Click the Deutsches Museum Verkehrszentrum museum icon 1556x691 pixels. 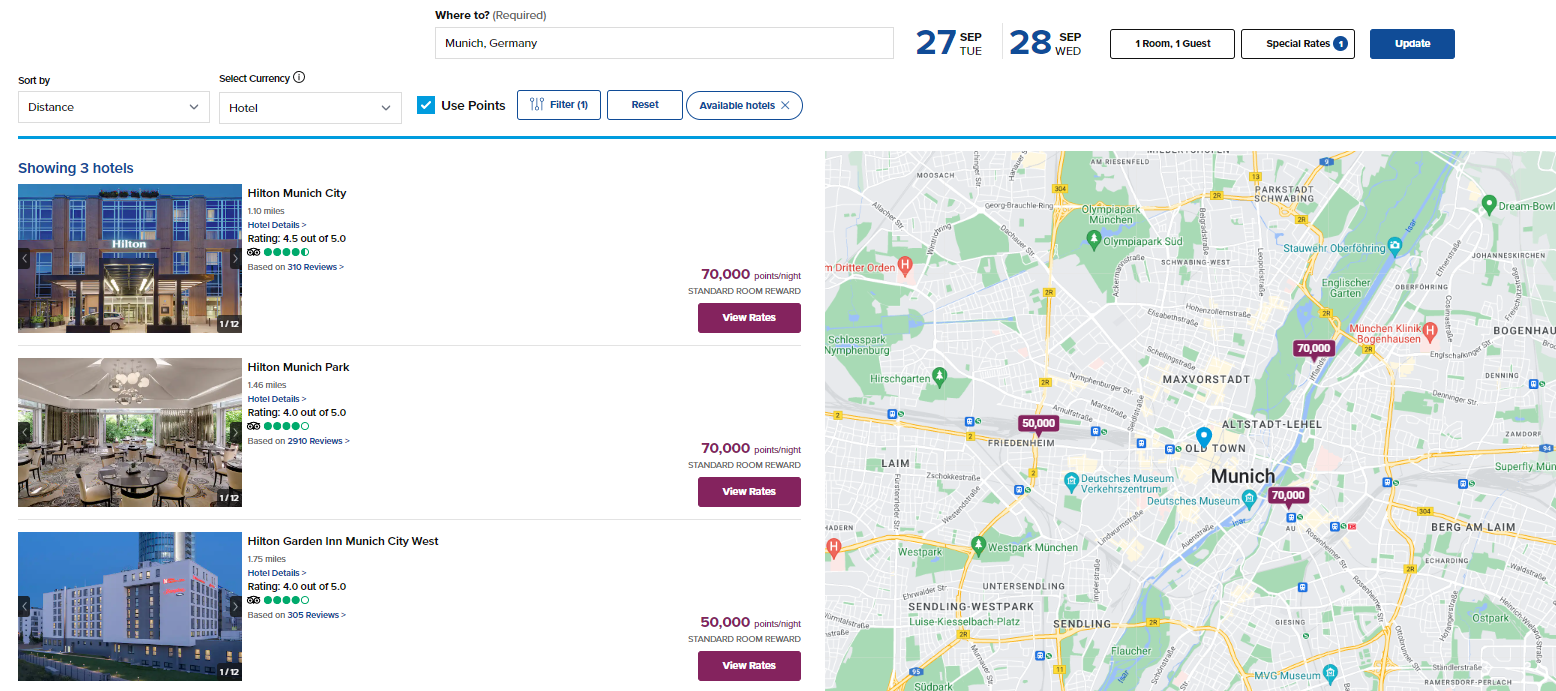coord(1070,479)
